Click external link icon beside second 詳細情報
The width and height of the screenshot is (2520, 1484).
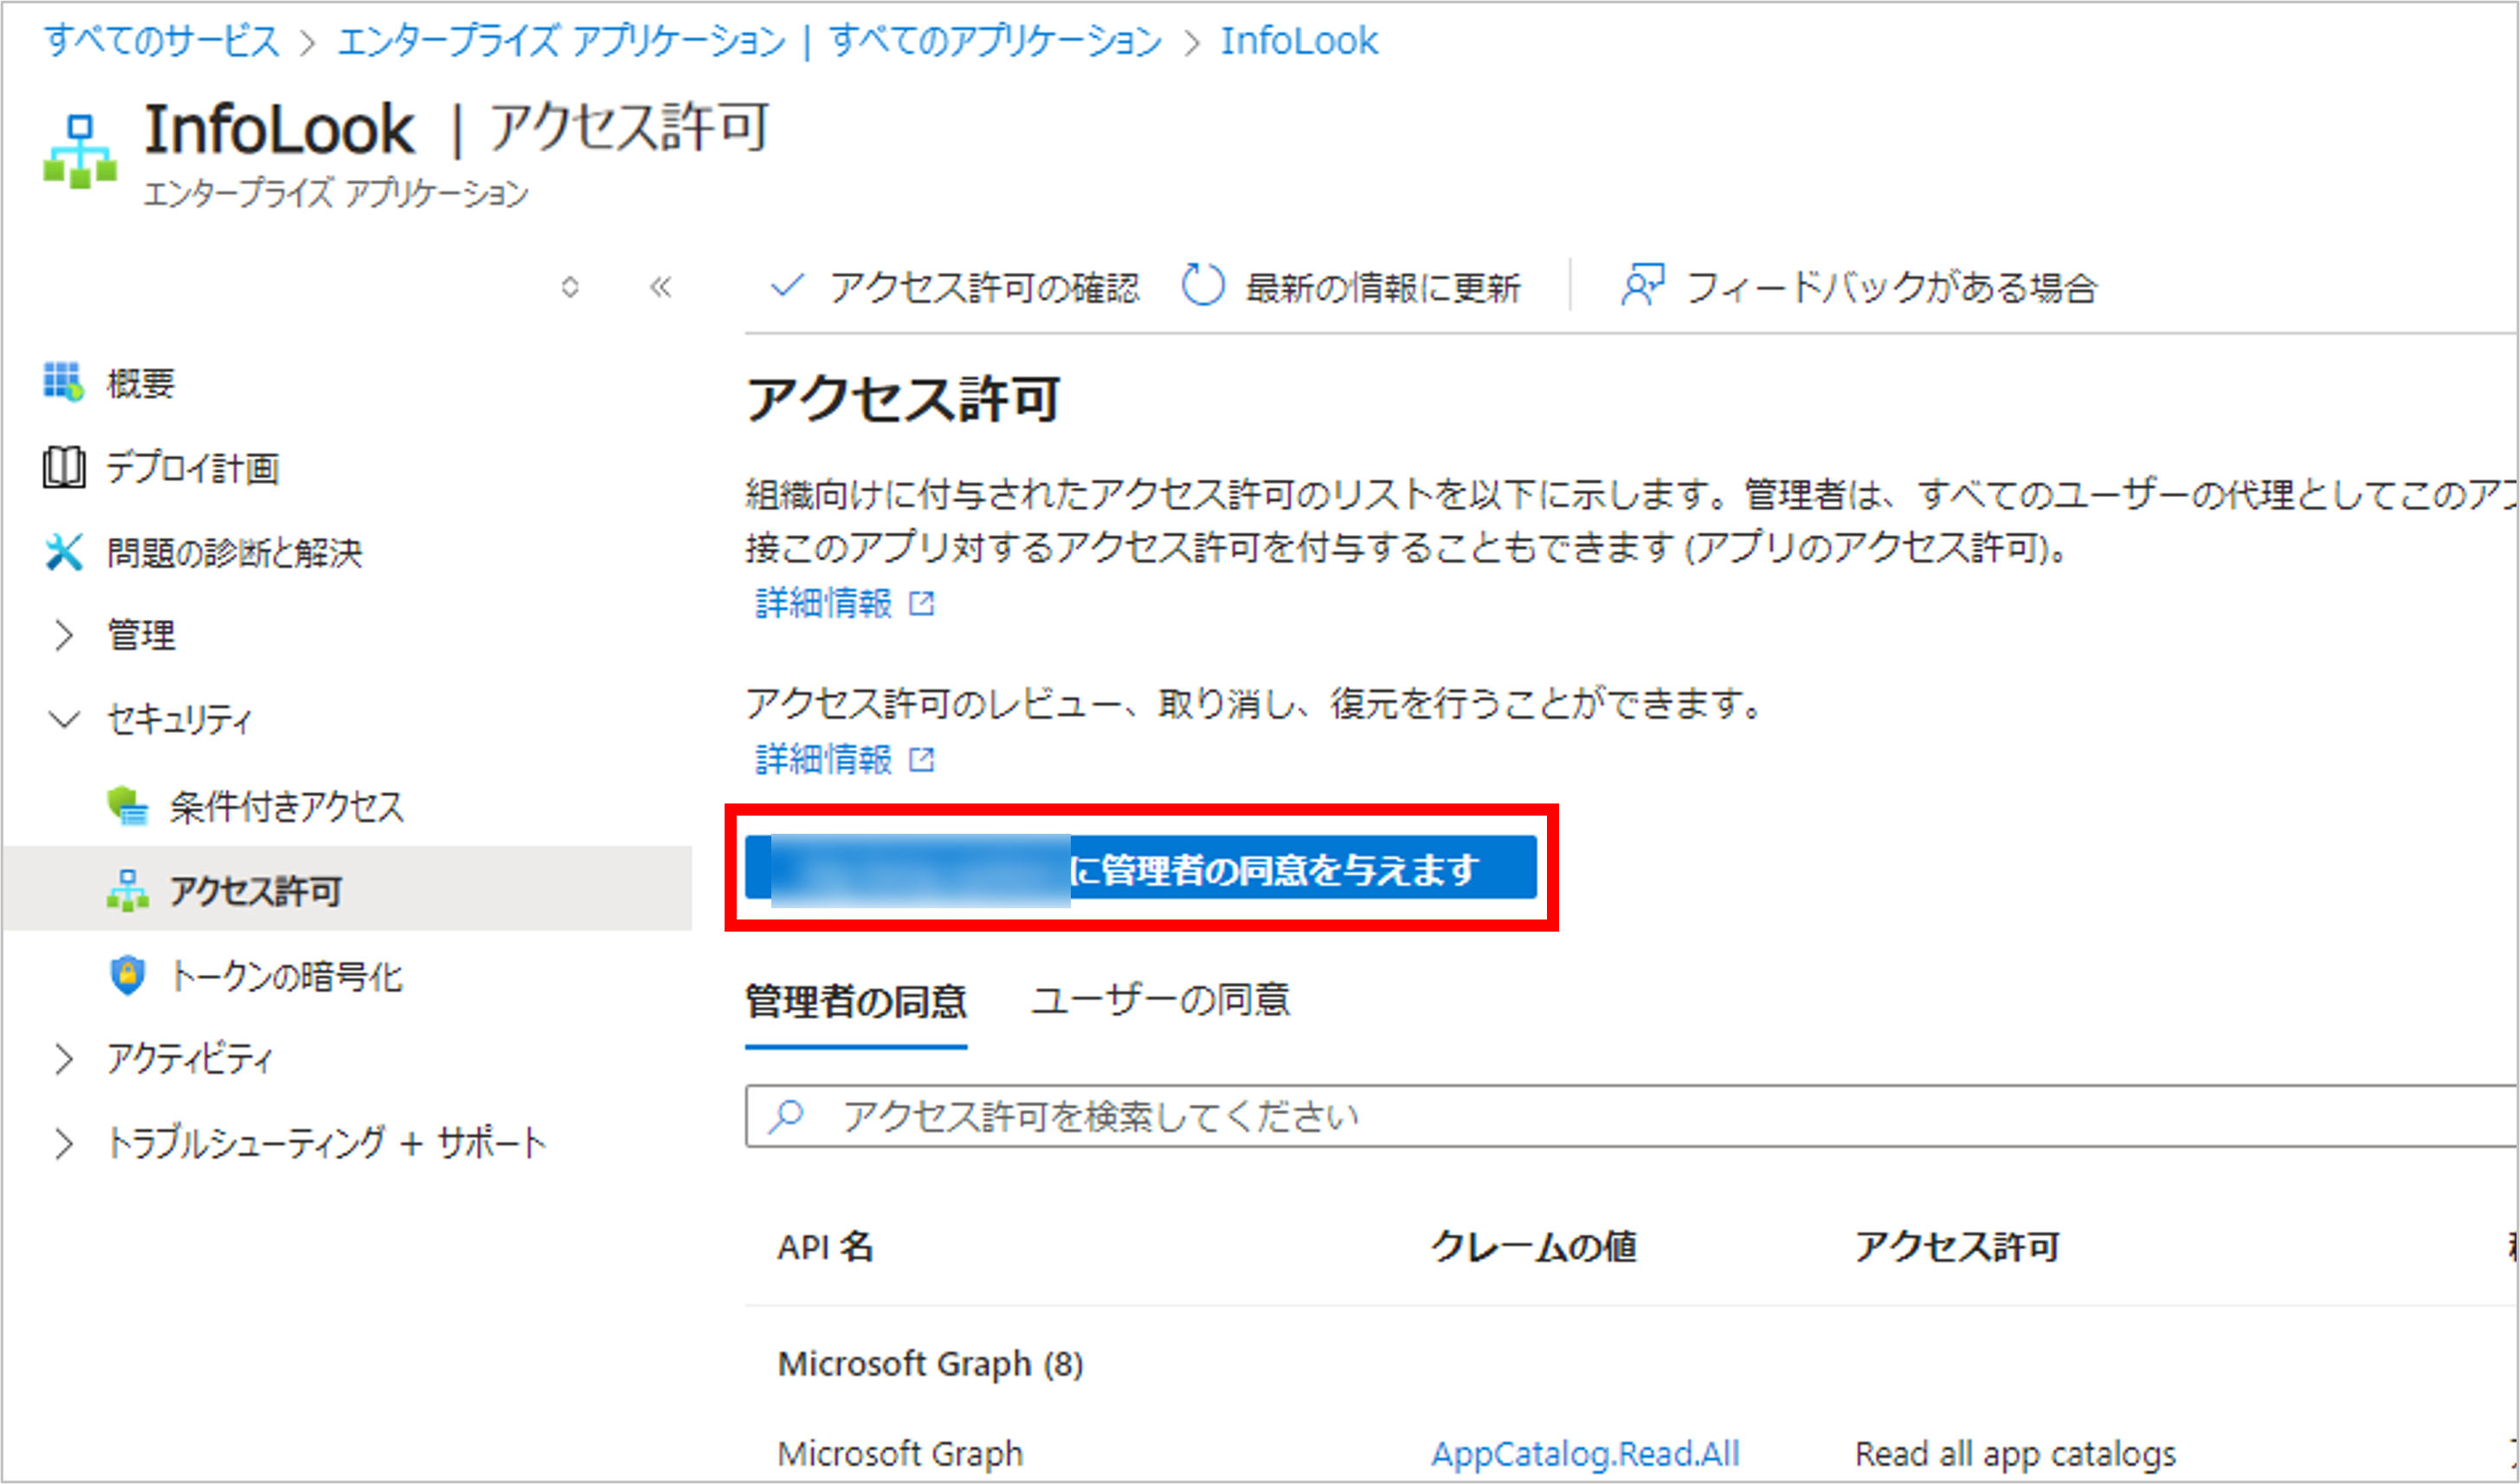[x=921, y=760]
